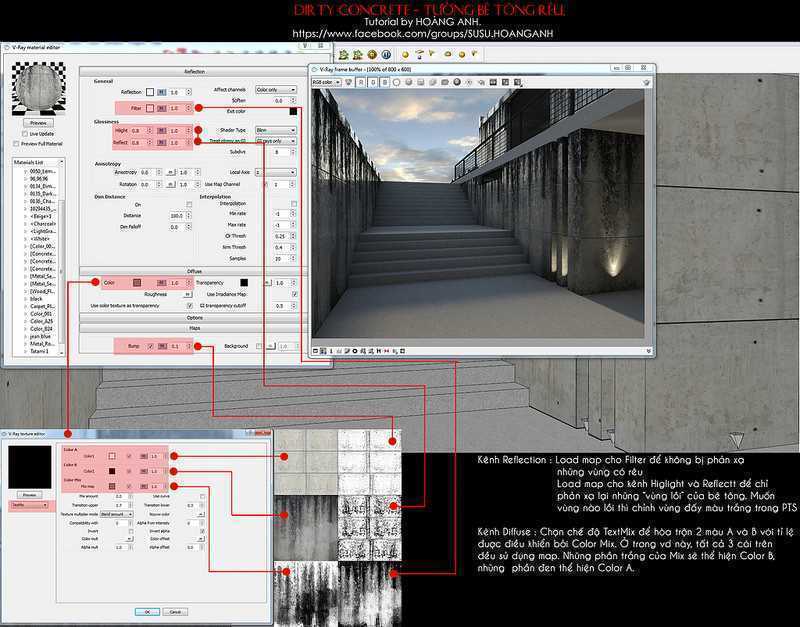Click the Roughness map button
The image size is (800, 627).
click(x=187, y=294)
